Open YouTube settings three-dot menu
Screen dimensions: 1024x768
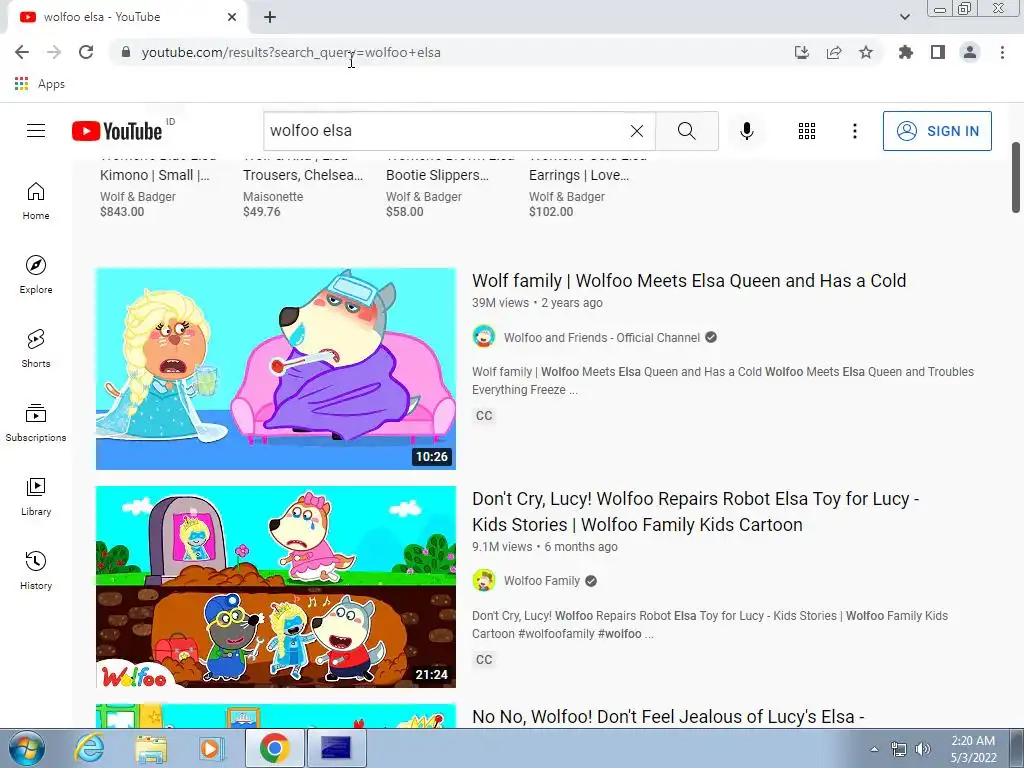[x=854, y=131]
